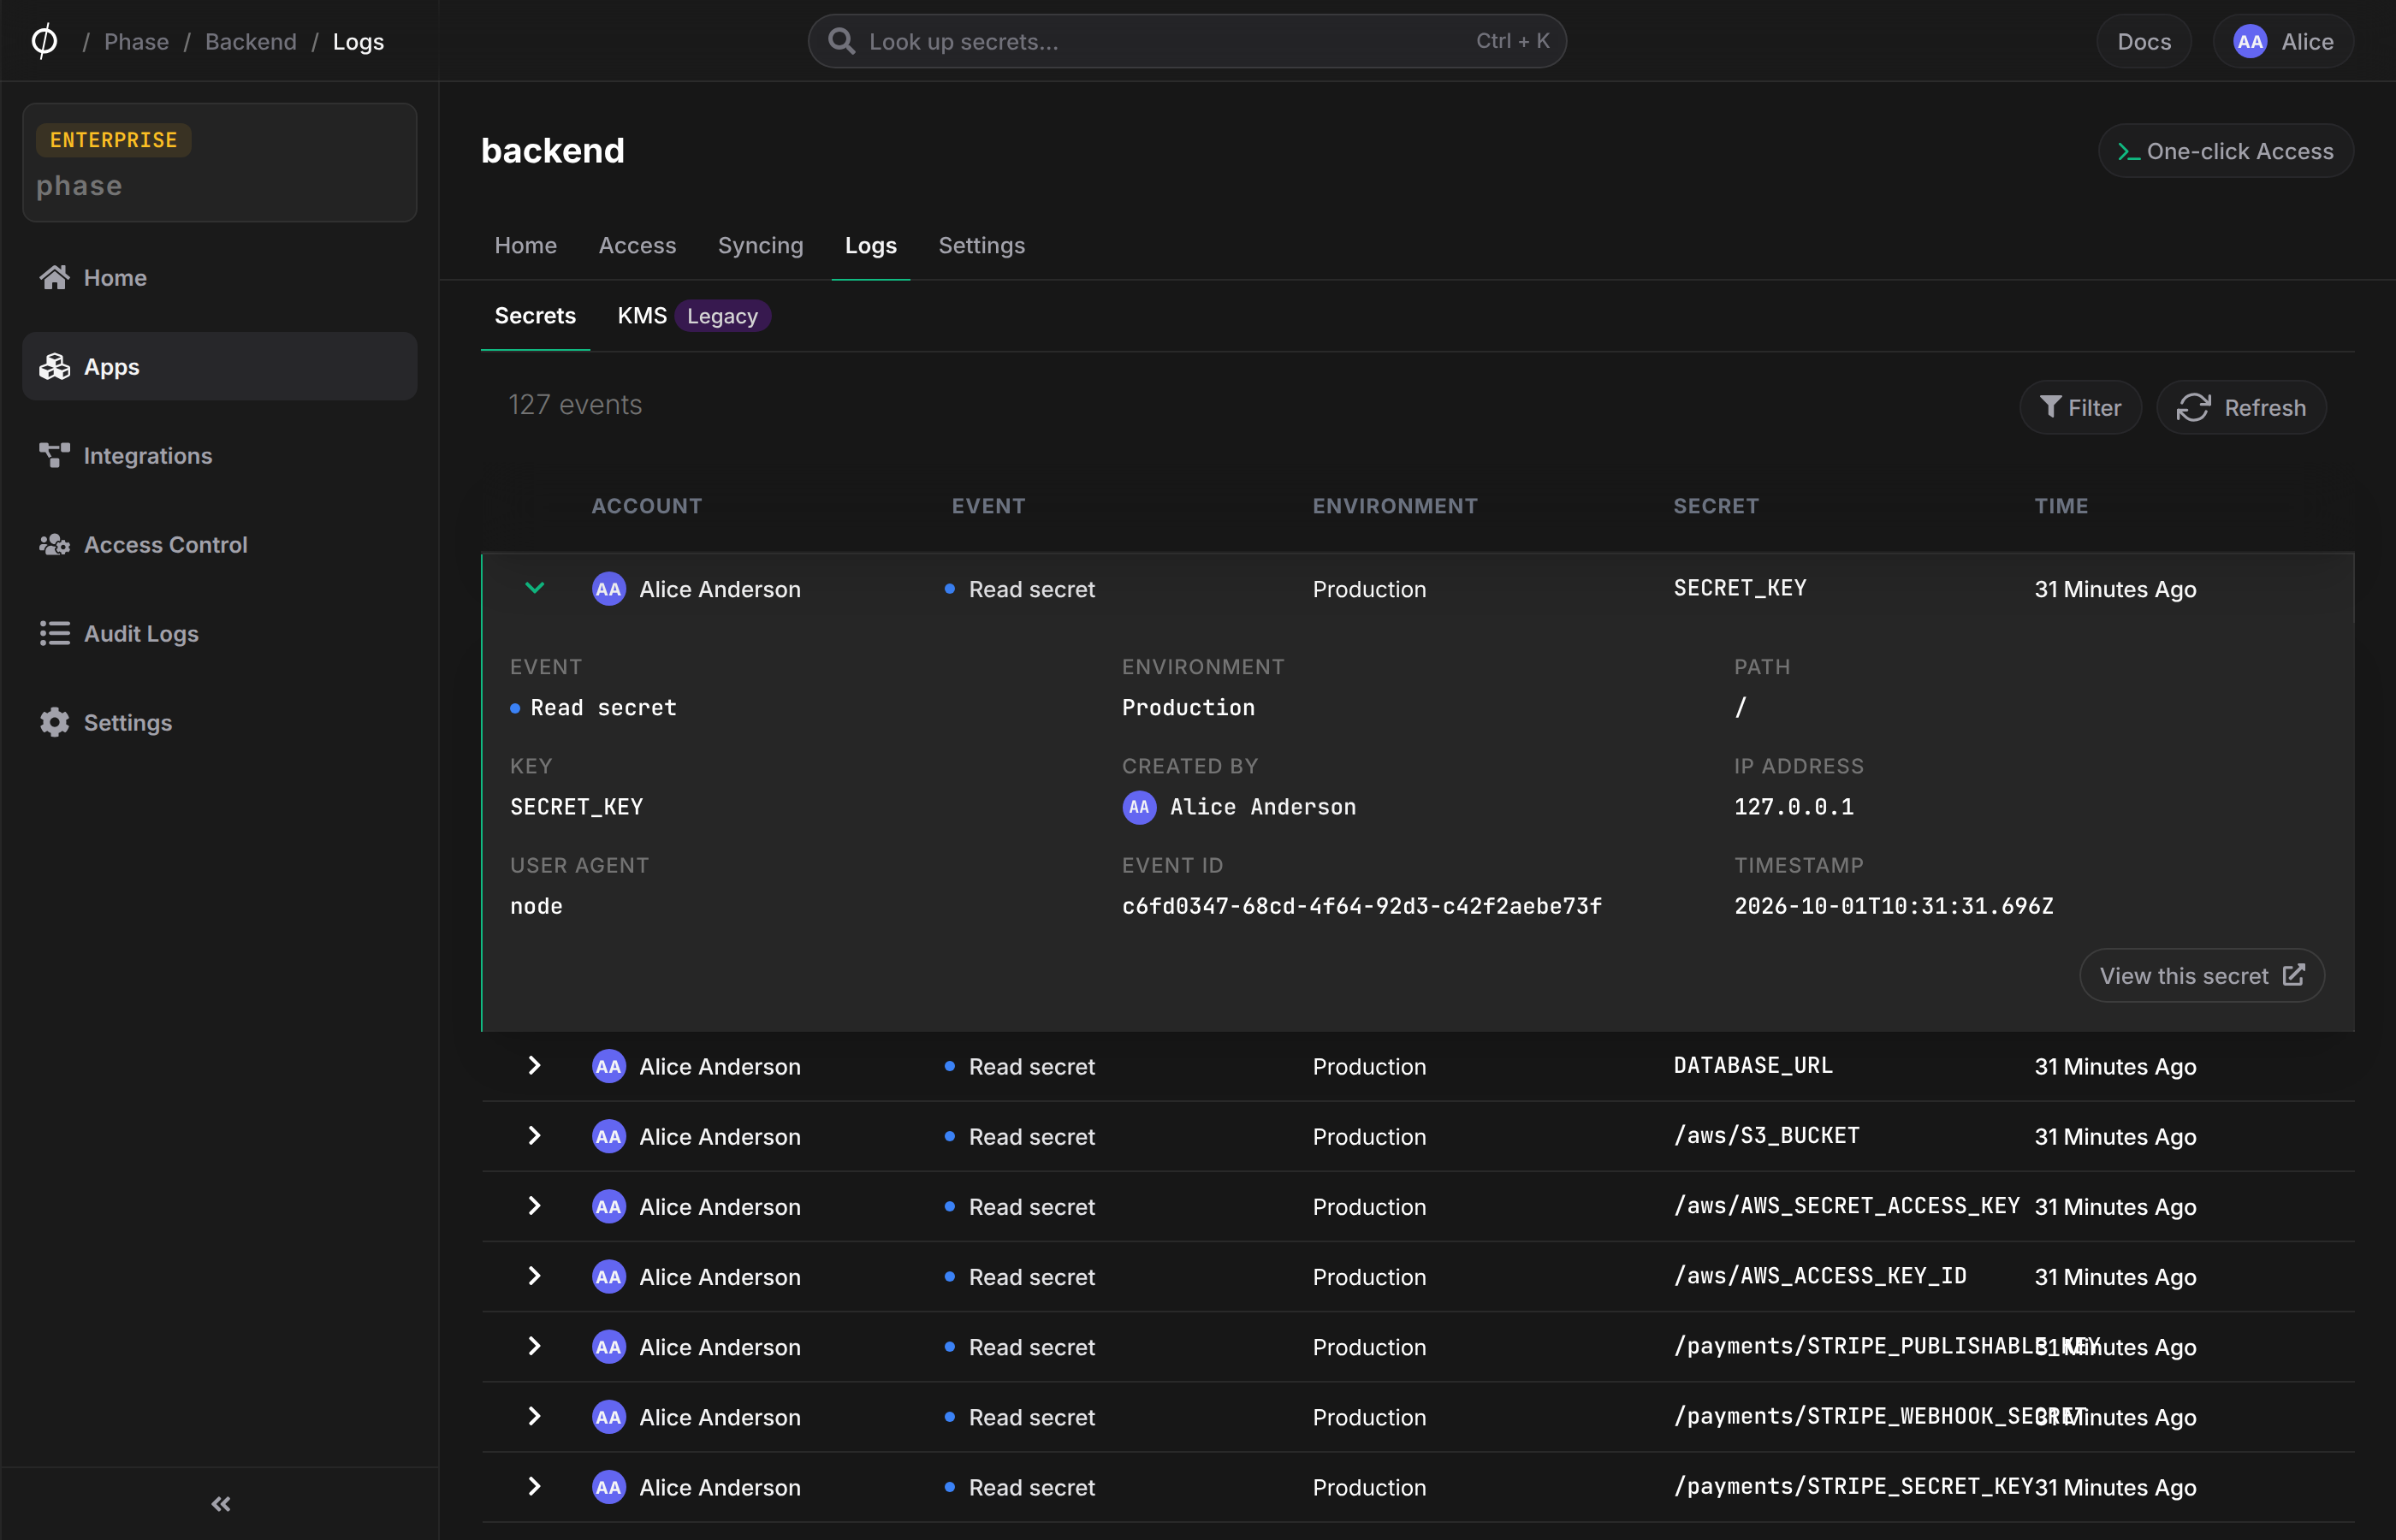Viewport: 2396px width, 1540px height.
Task: Collapse the expanded SECRET_KEY log row
Action: point(534,588)
